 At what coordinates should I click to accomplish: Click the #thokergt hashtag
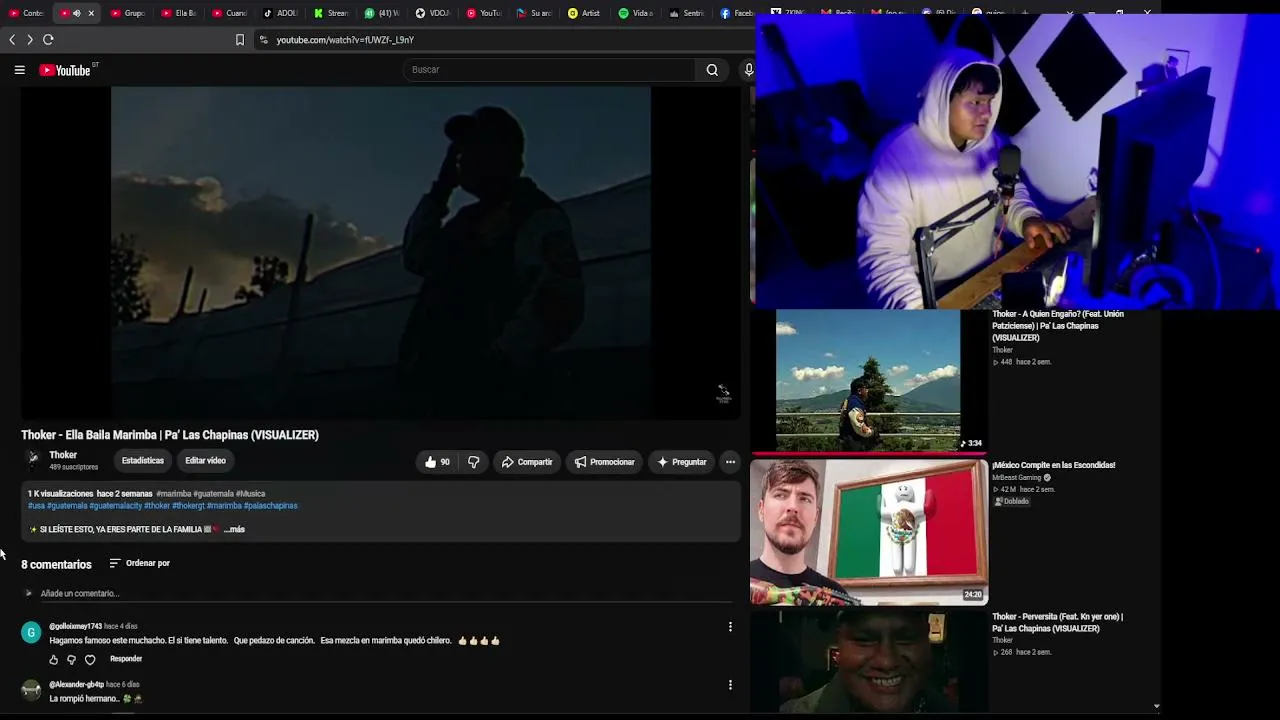188,506
